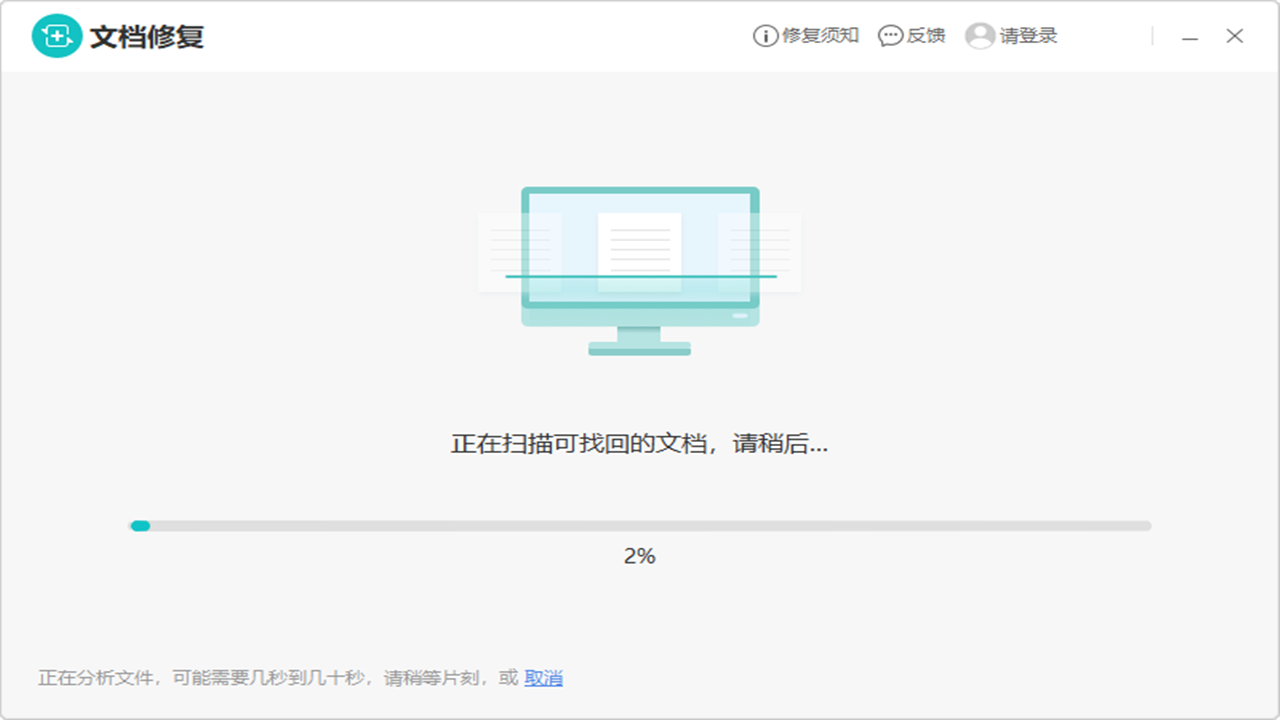Click the bottom 正在分析文件 notice text

pos(250,677)
